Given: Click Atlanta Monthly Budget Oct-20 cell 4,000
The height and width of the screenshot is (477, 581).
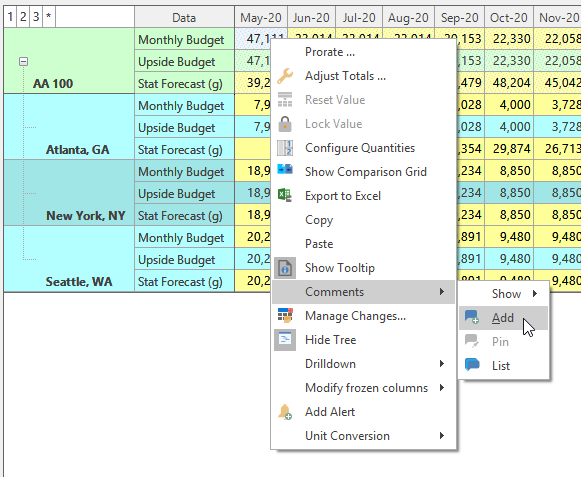Looking at the screenshot, I should tap(509, 105).
